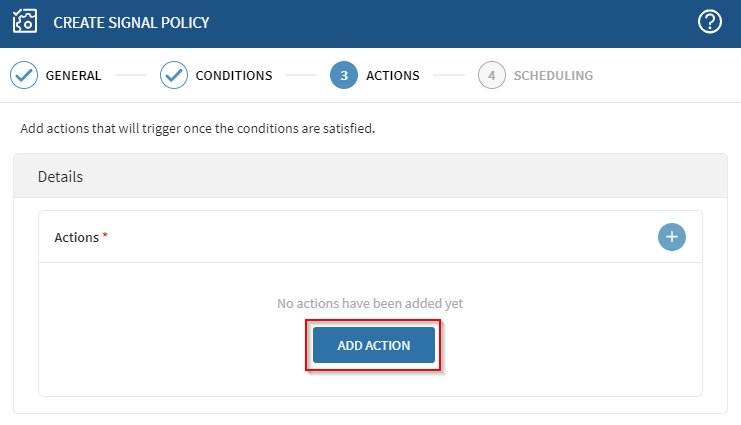
Task: Click the 'No actions have been added yet' message
Action: [370, 303]
